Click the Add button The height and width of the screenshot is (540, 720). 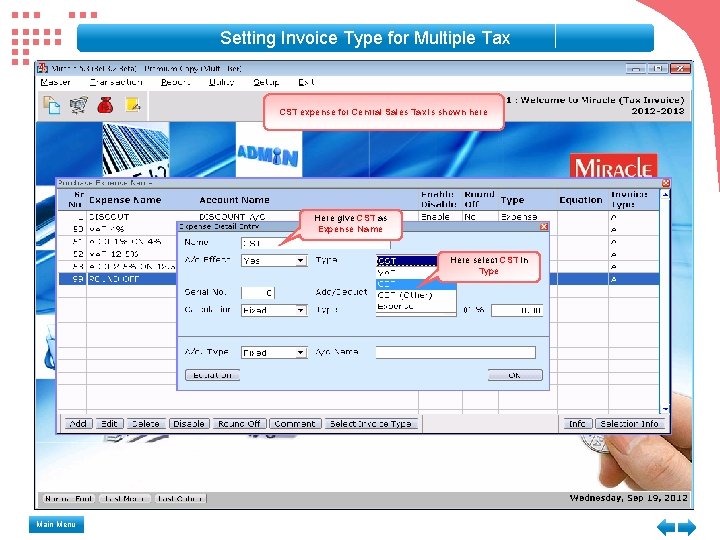tap(79, 423)
